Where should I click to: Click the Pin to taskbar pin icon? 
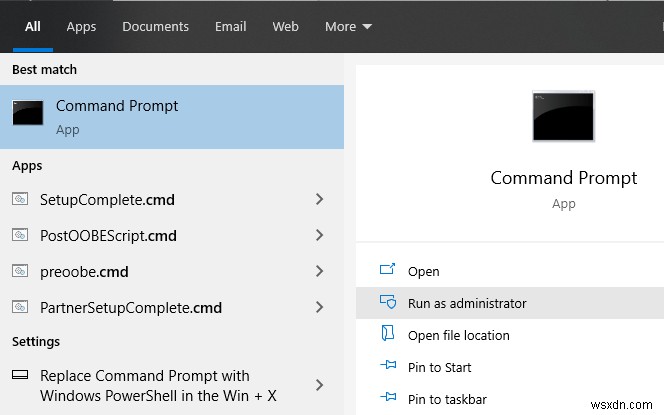388,399
